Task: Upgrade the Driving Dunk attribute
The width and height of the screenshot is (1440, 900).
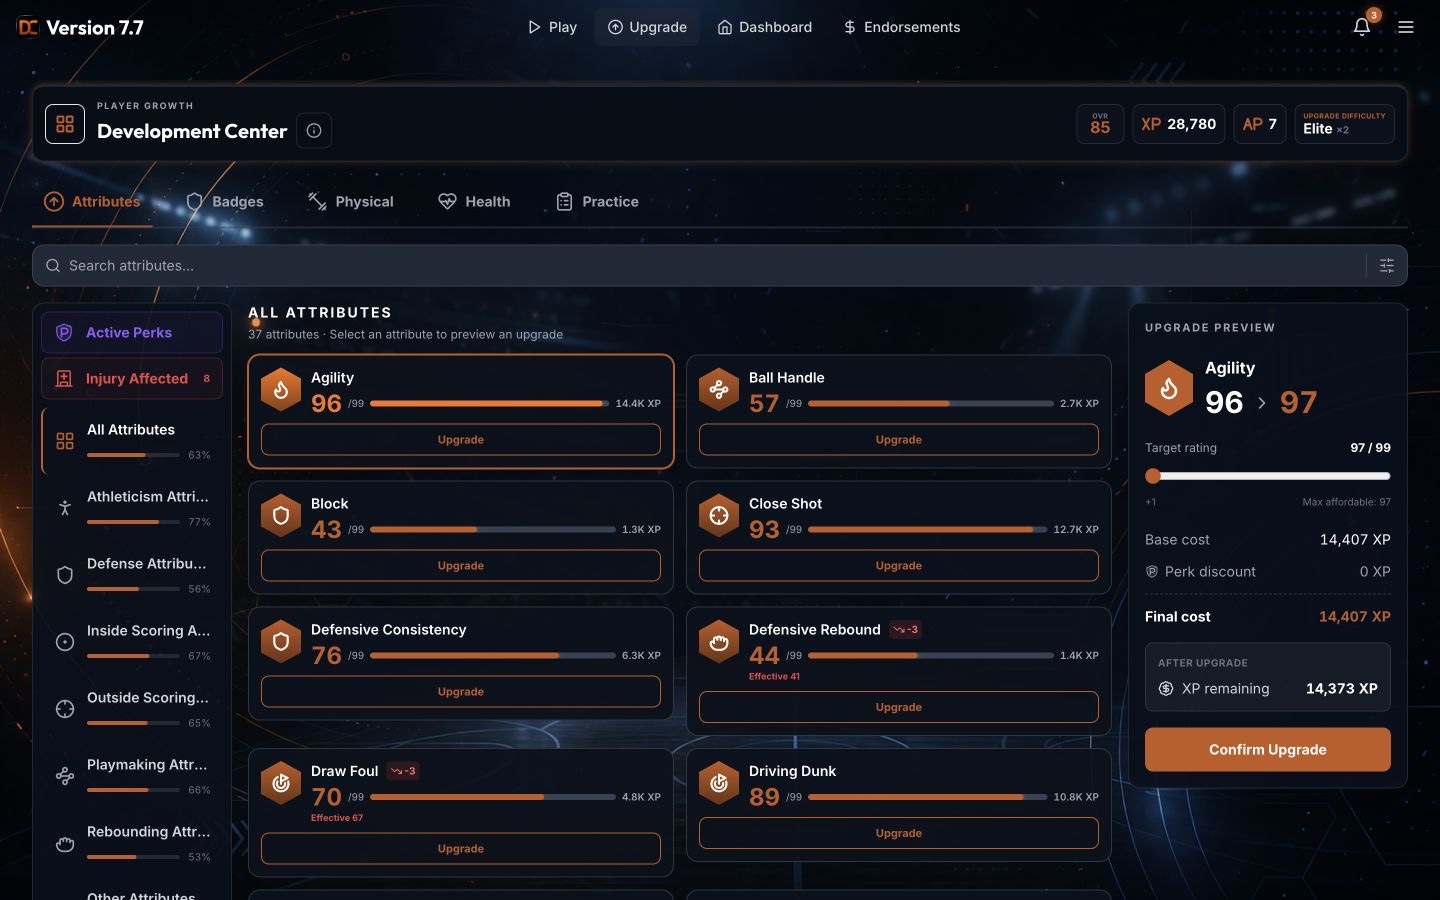Action: coord(899,833)
